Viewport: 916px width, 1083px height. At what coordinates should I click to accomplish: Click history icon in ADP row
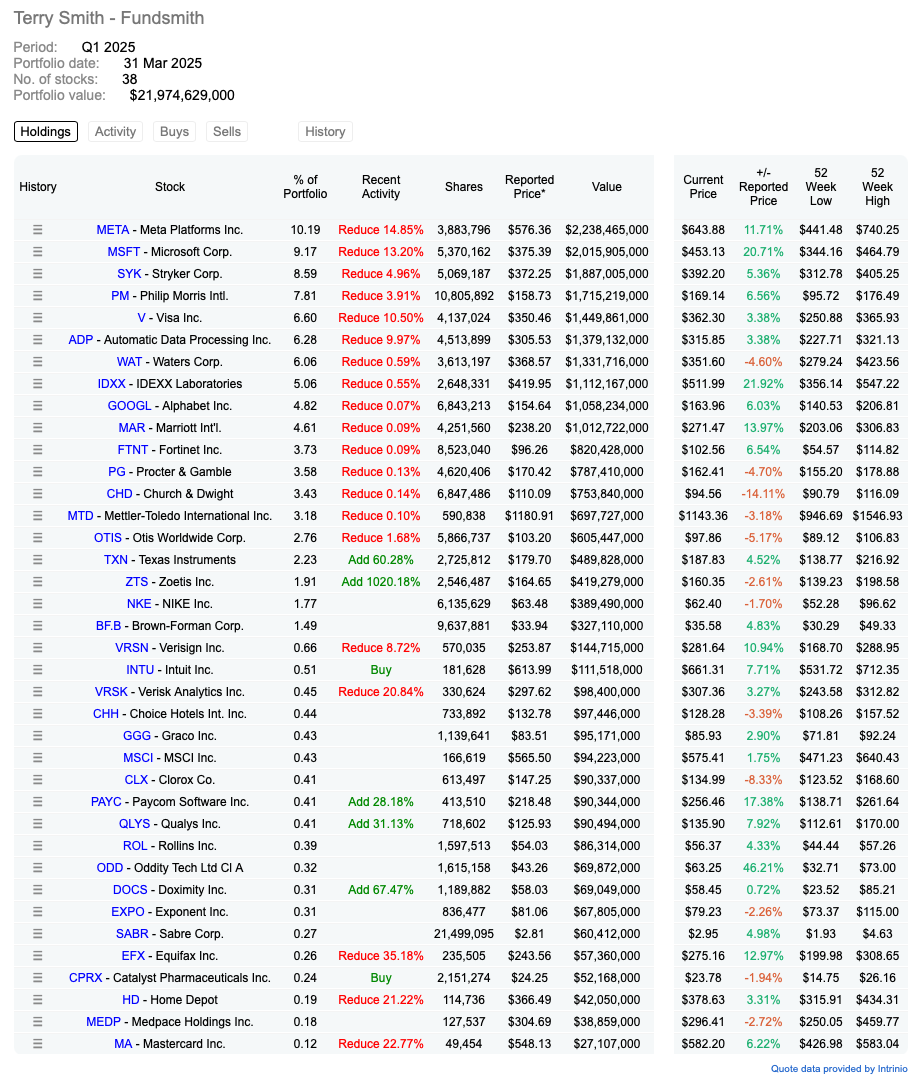click(37, 340)
